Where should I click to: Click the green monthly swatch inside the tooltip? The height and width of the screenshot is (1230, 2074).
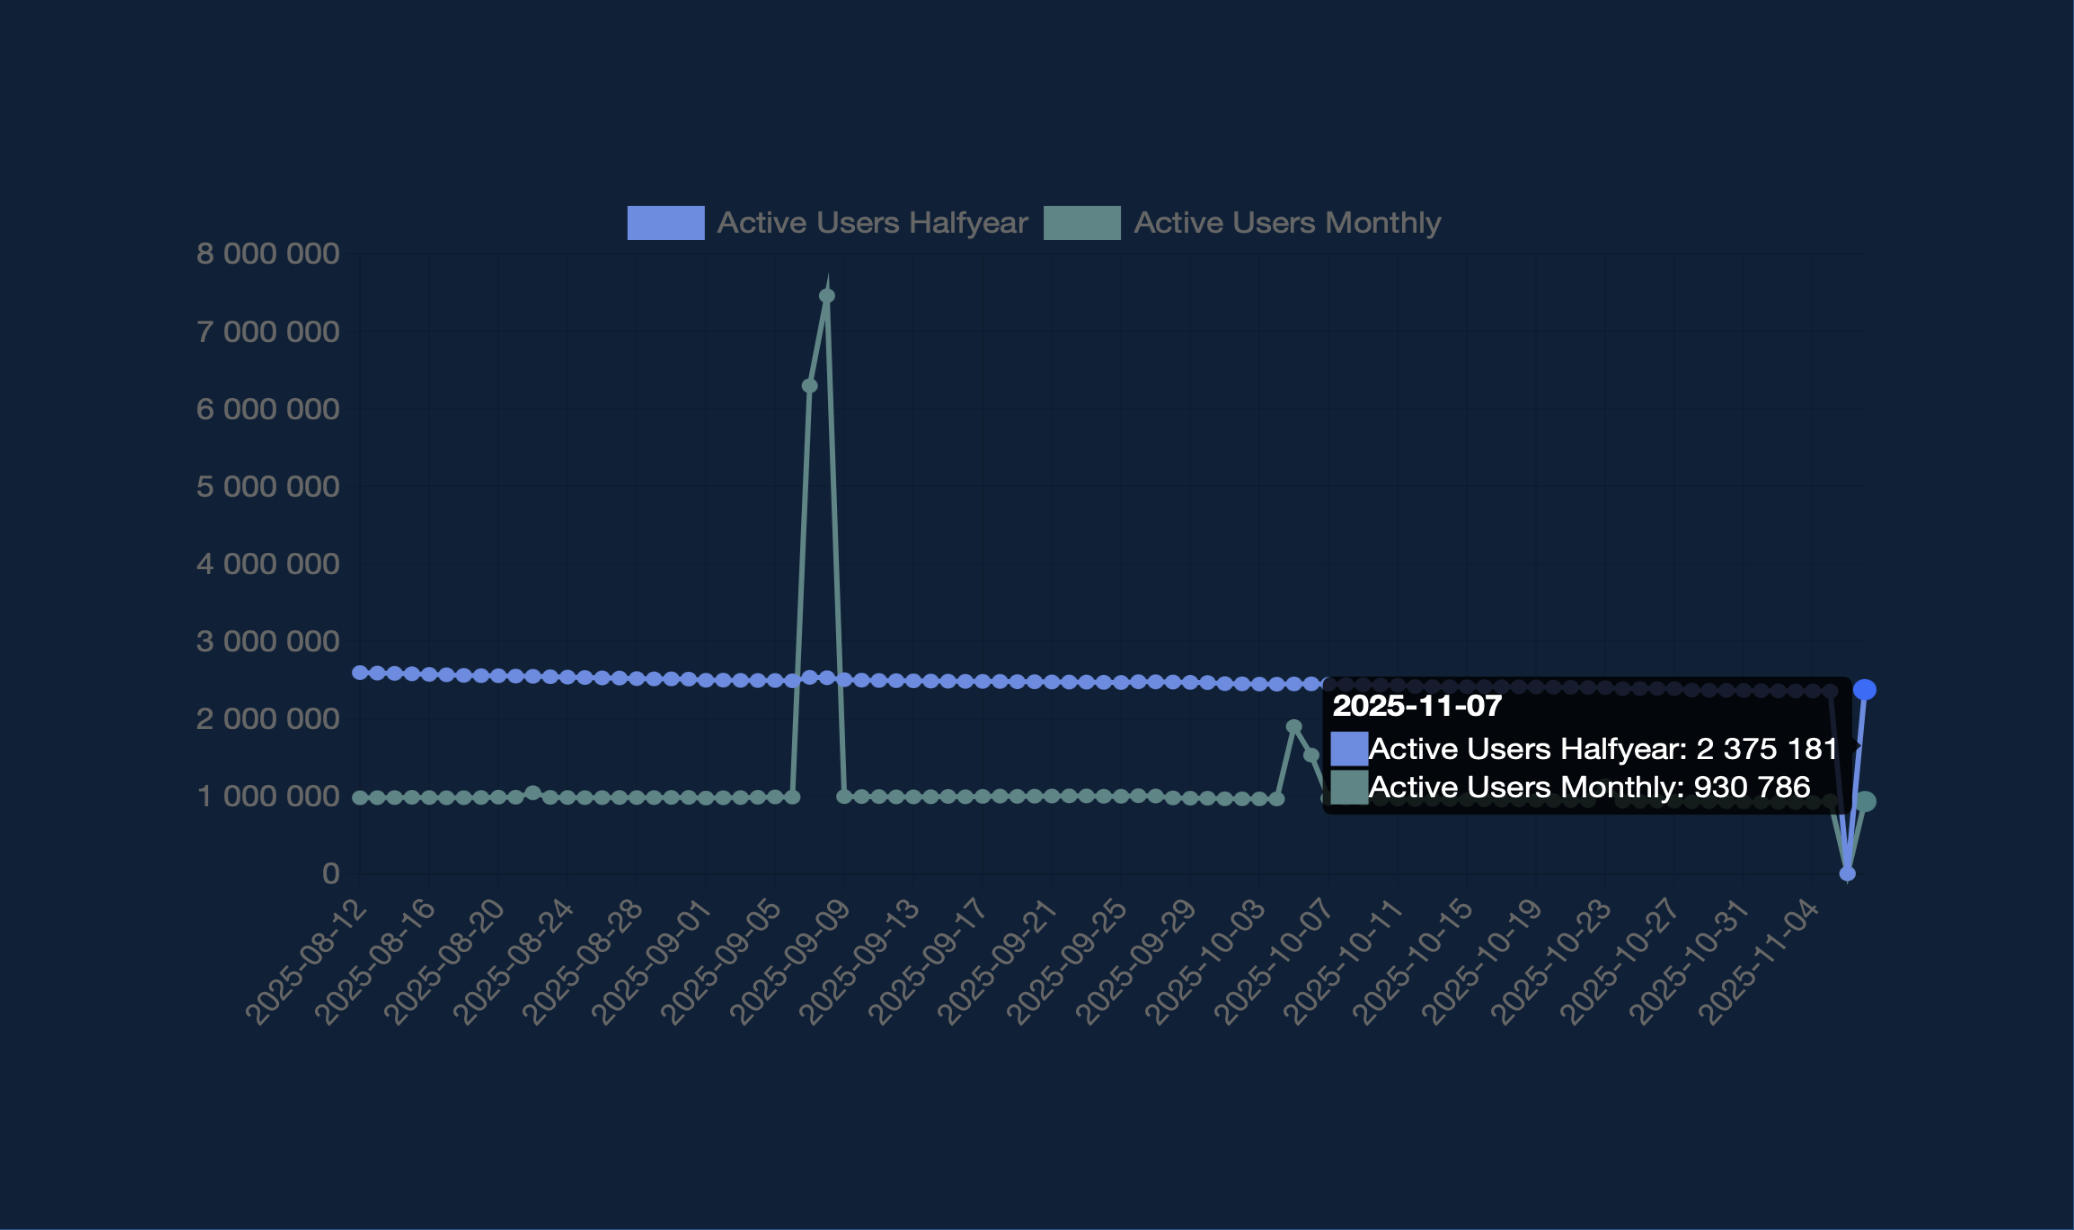click(x=1349, y=787)
